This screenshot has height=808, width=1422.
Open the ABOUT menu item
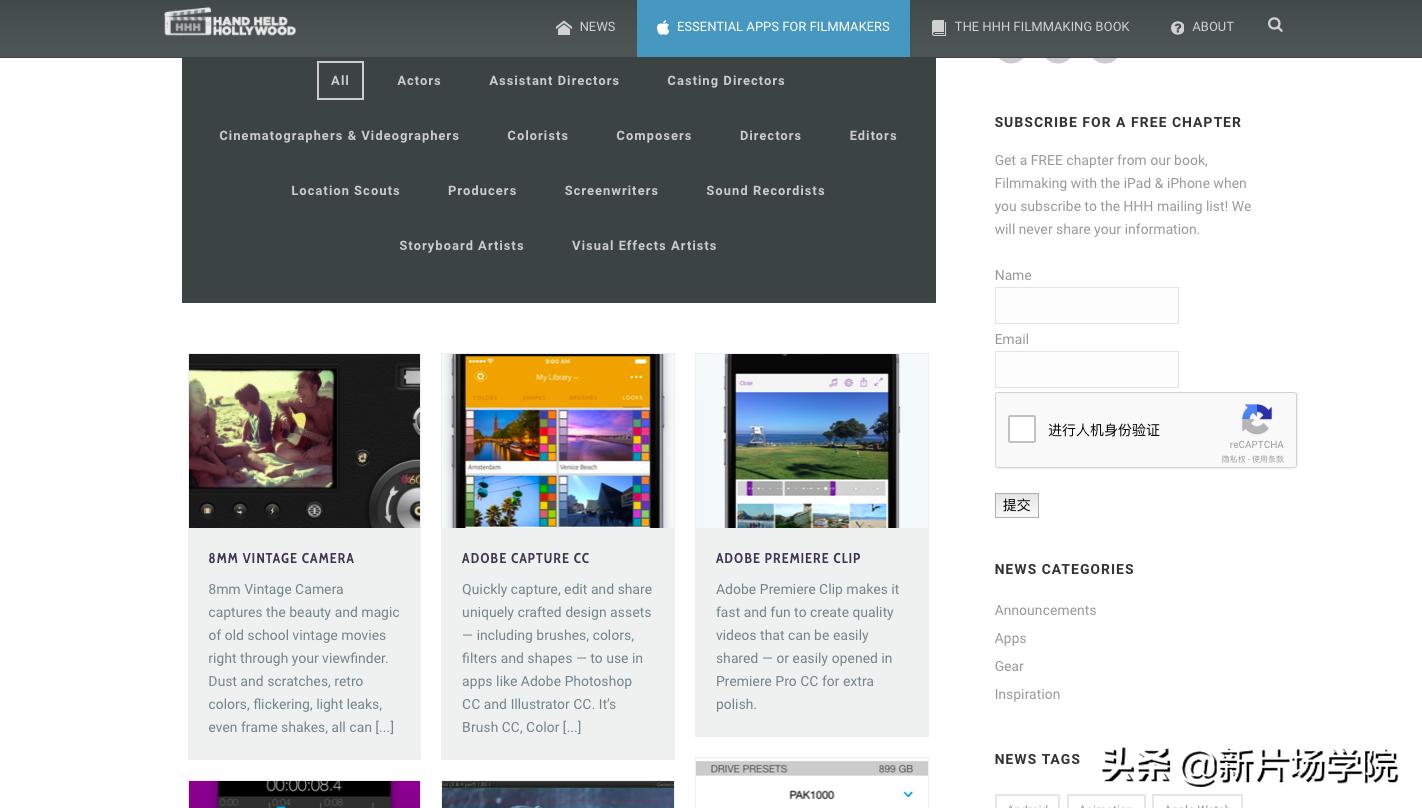click(x=1202, y=27)
